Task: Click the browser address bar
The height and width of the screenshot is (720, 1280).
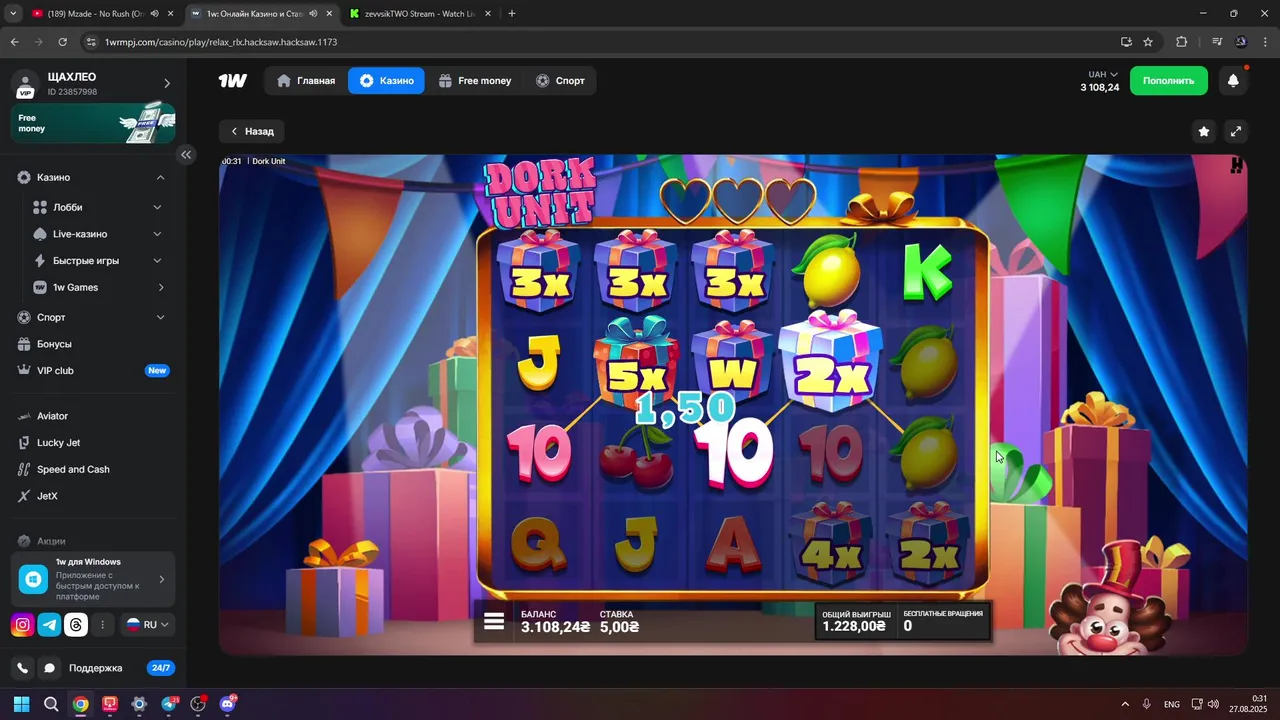Action: [x=600, y=42]
